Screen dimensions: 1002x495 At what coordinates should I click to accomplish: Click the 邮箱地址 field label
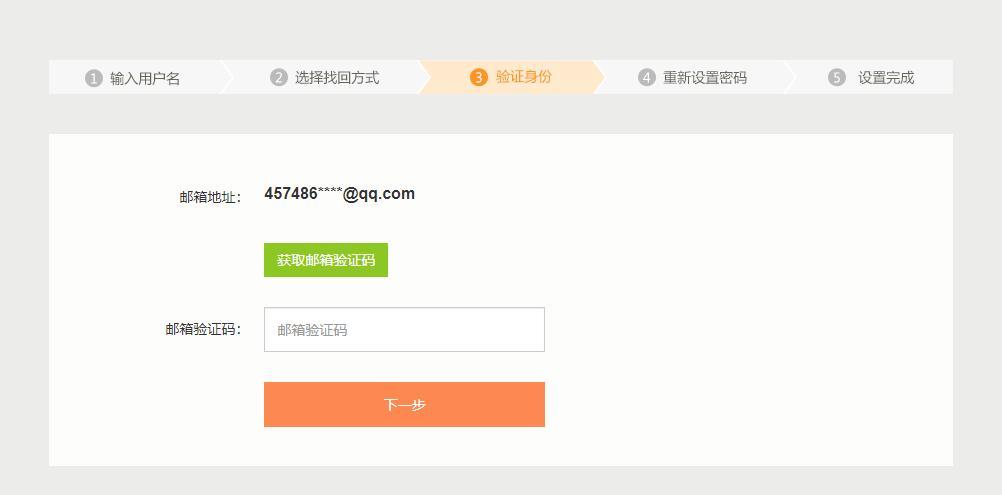pyautogui.click(x=210, y=197)
